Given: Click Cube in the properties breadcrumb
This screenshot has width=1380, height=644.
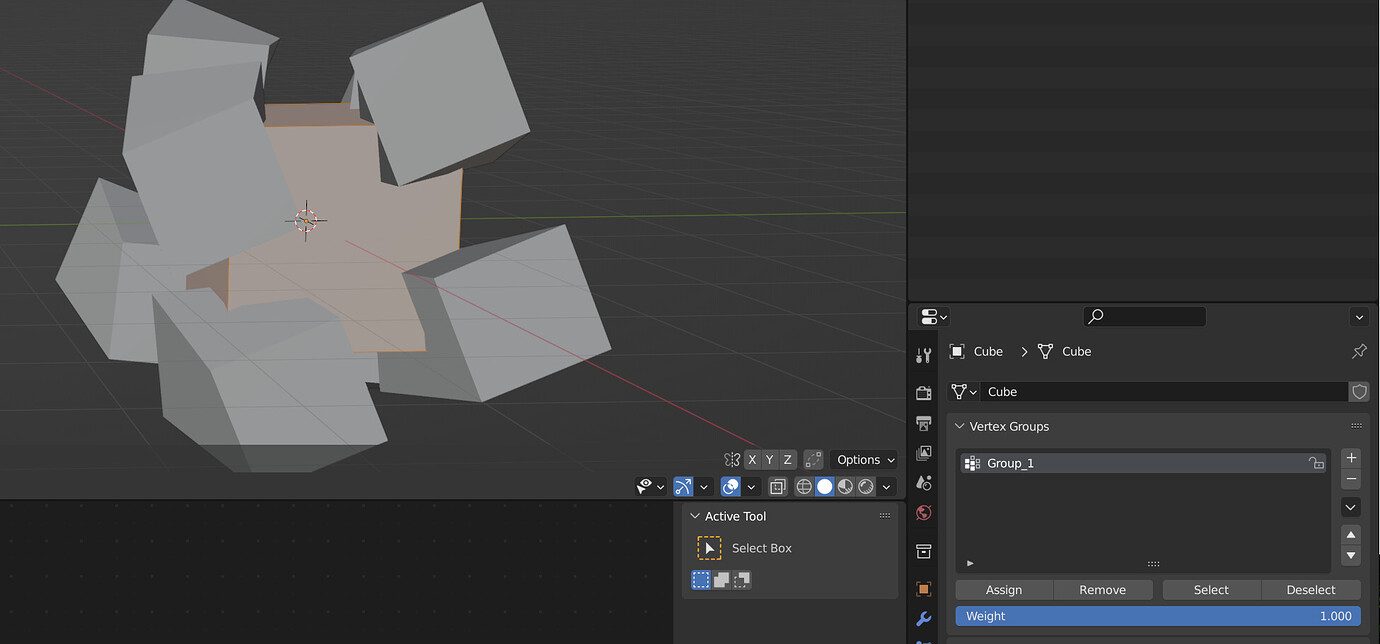Looking at the screenshot, I should tap(988, 351).
